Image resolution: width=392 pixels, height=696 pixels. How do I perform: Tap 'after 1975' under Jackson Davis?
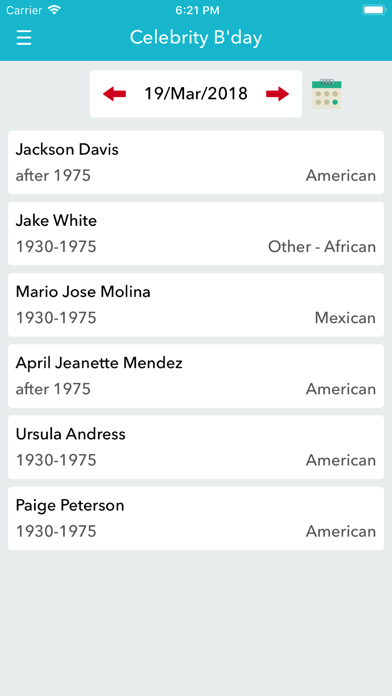(53, 175)
